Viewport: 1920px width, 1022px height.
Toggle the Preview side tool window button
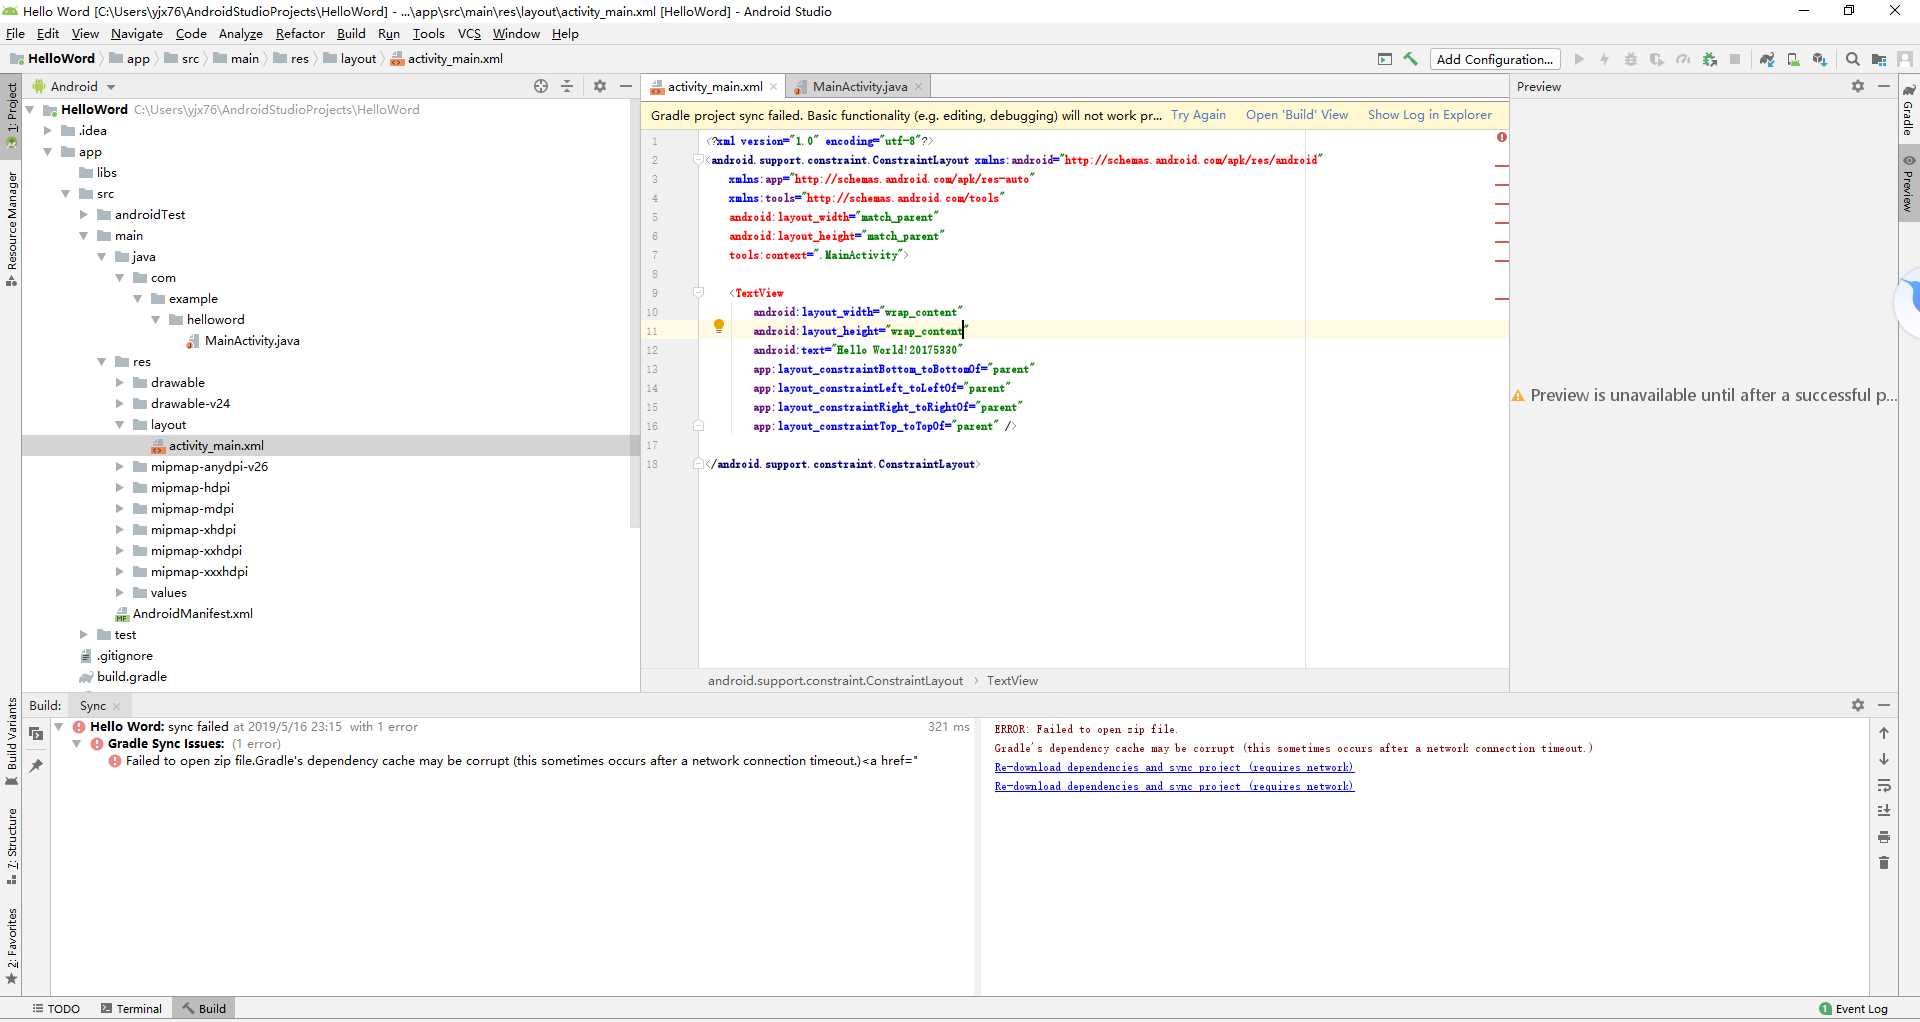point(1908,183)
